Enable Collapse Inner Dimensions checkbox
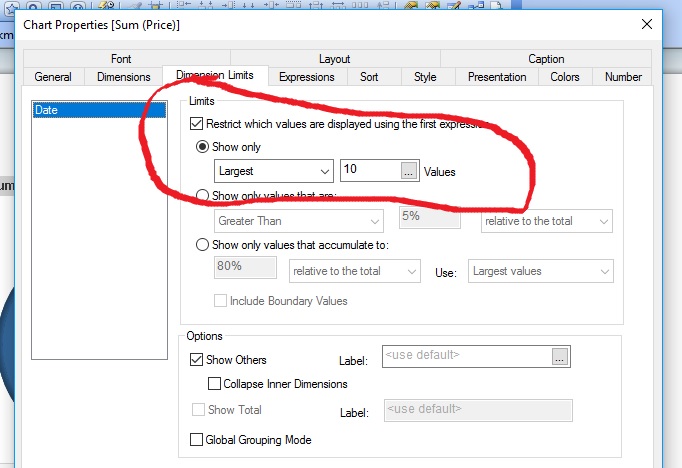This screenshot has width=682, height=468. coord(214,384)
